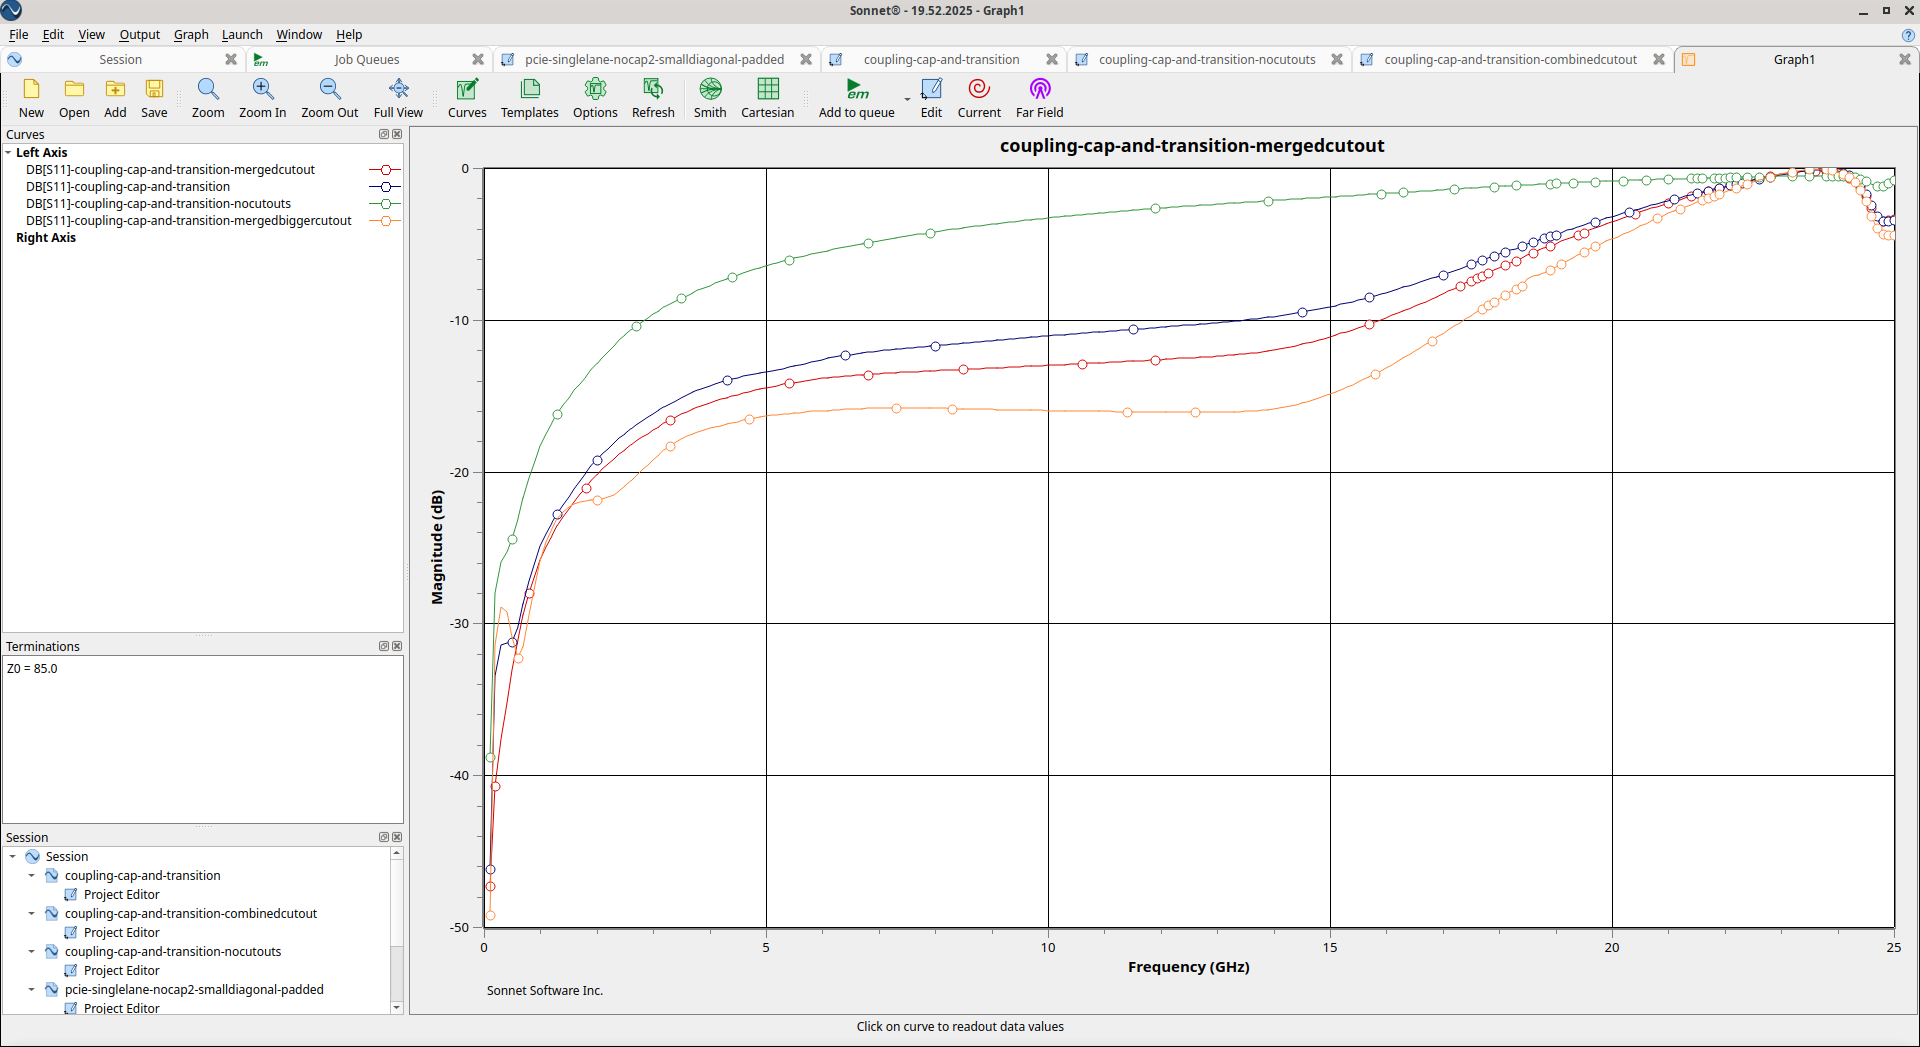Switch to Cartesian plot
1920x1047 pixels.
click(x=767, y=98)
